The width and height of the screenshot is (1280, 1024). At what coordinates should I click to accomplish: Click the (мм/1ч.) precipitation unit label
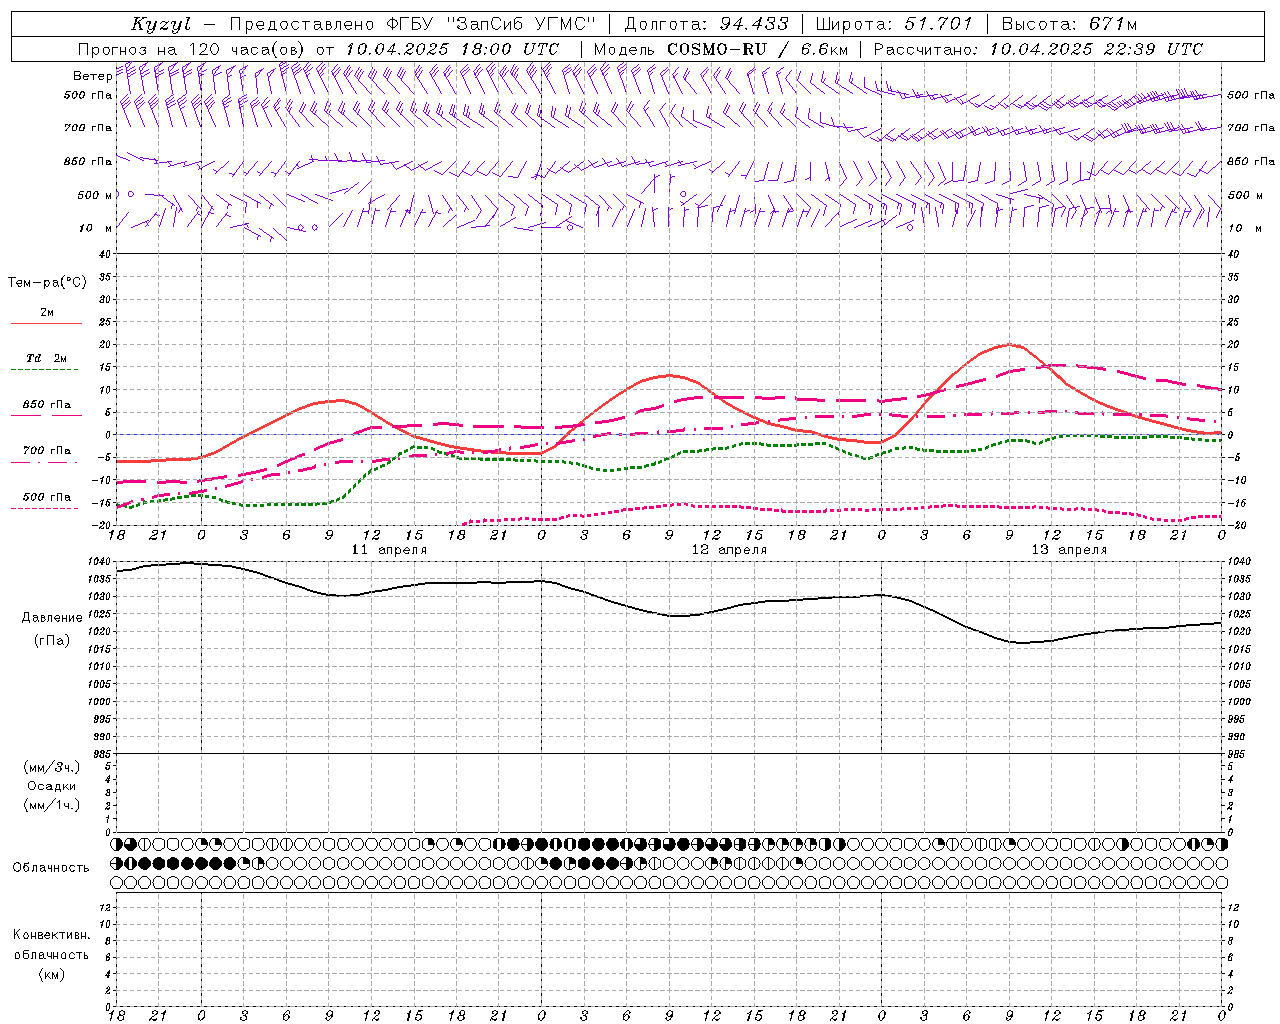coord(52,805)
